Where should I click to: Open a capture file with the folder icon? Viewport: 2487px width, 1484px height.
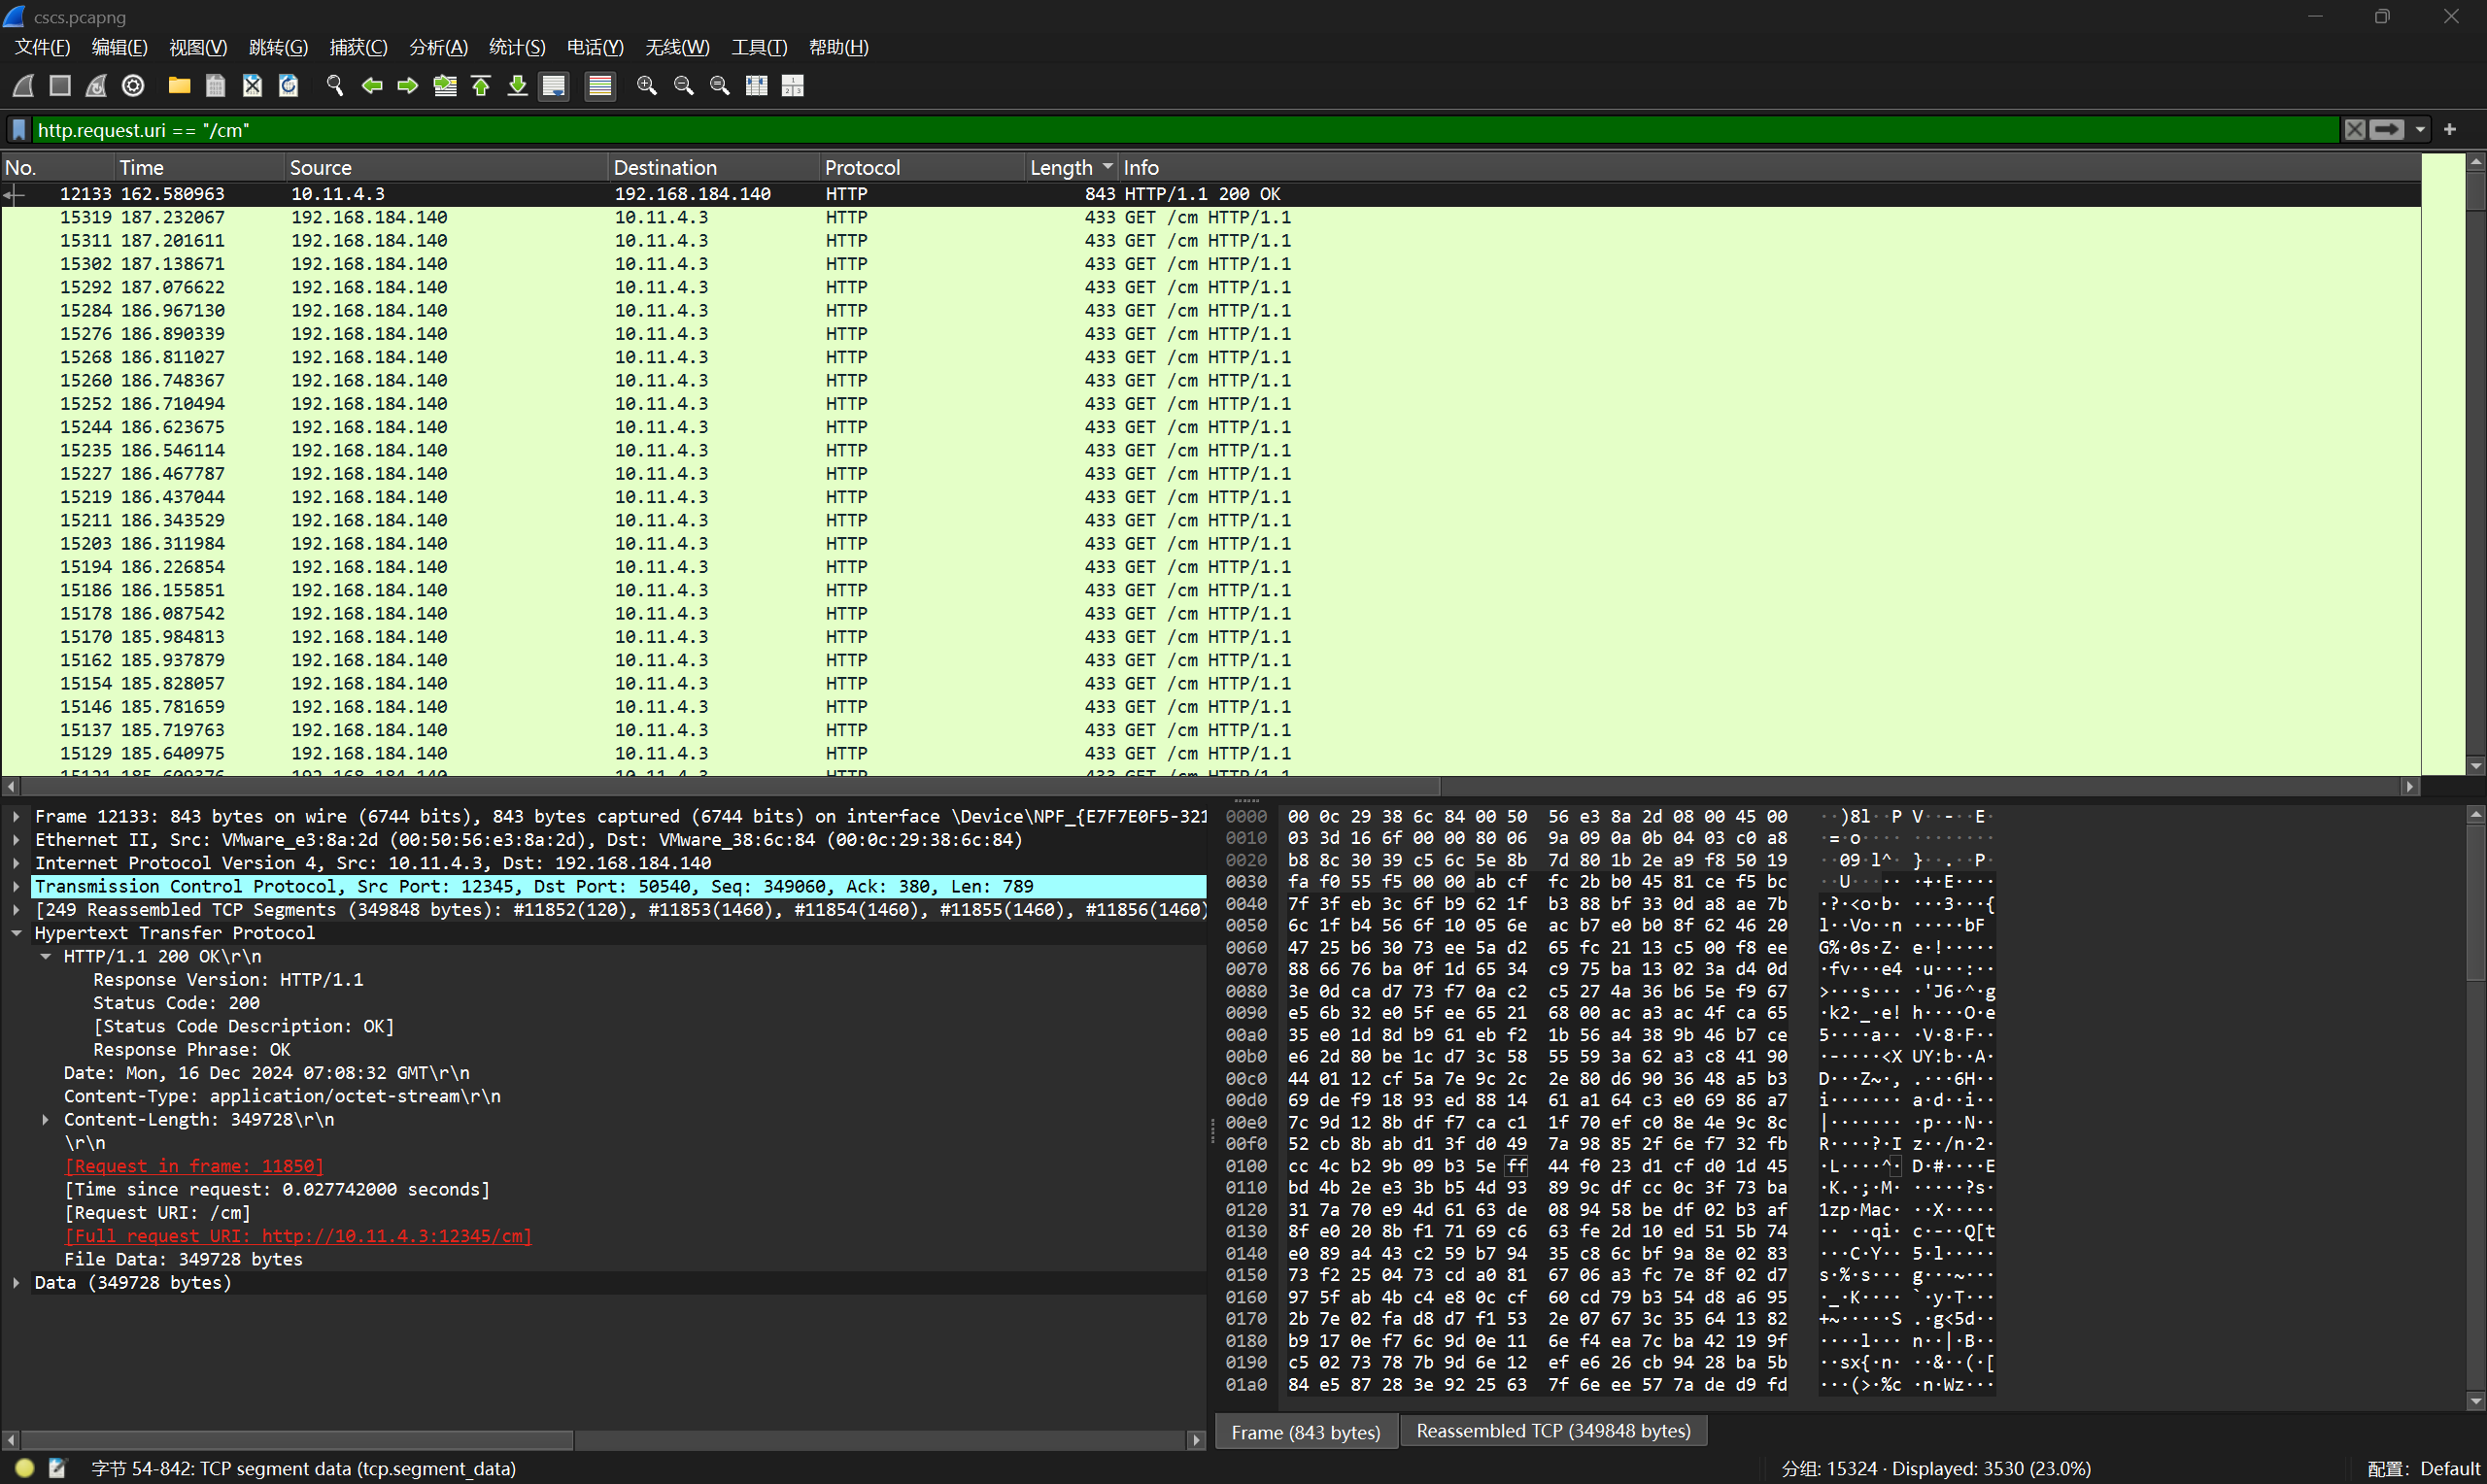pyautogui.click(x=179, y=86)
